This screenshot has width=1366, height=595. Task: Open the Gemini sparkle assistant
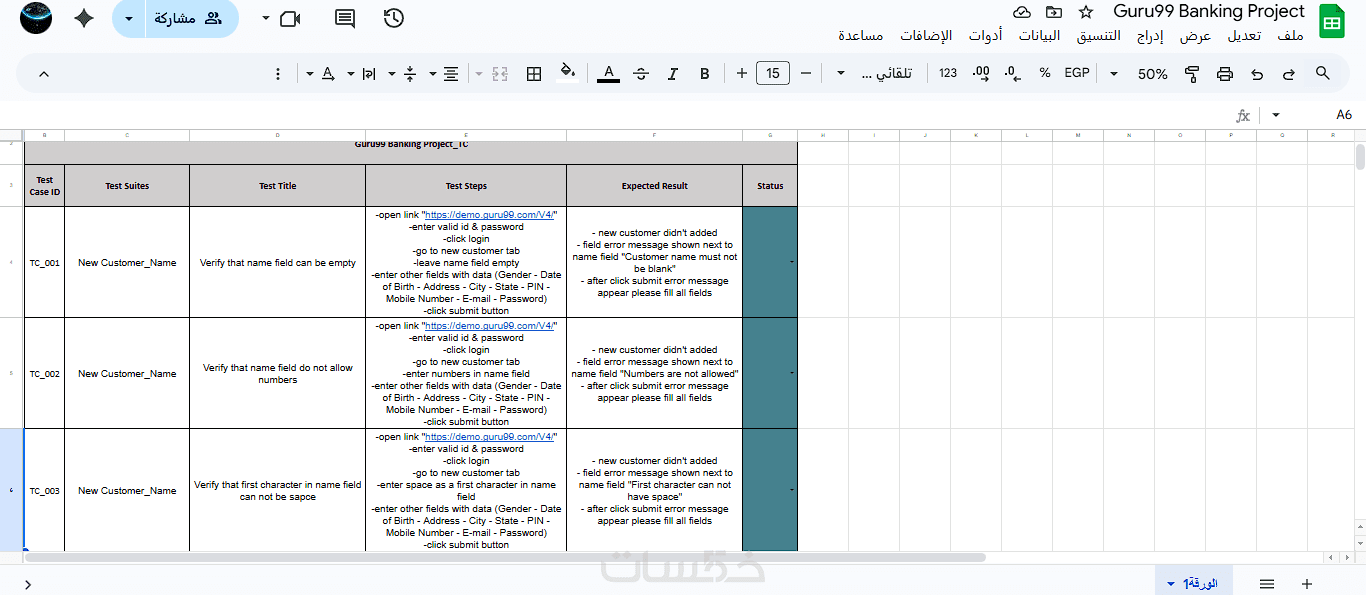pos(84,18)
